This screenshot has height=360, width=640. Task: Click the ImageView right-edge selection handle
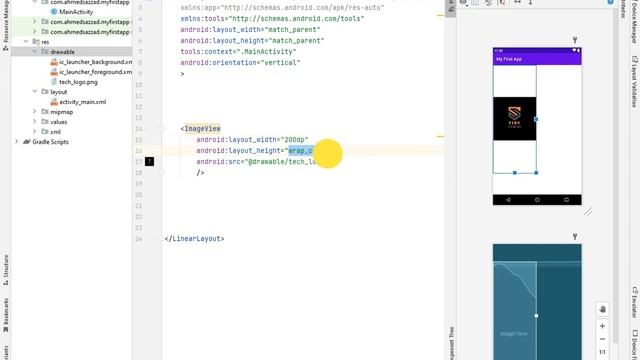536,119
